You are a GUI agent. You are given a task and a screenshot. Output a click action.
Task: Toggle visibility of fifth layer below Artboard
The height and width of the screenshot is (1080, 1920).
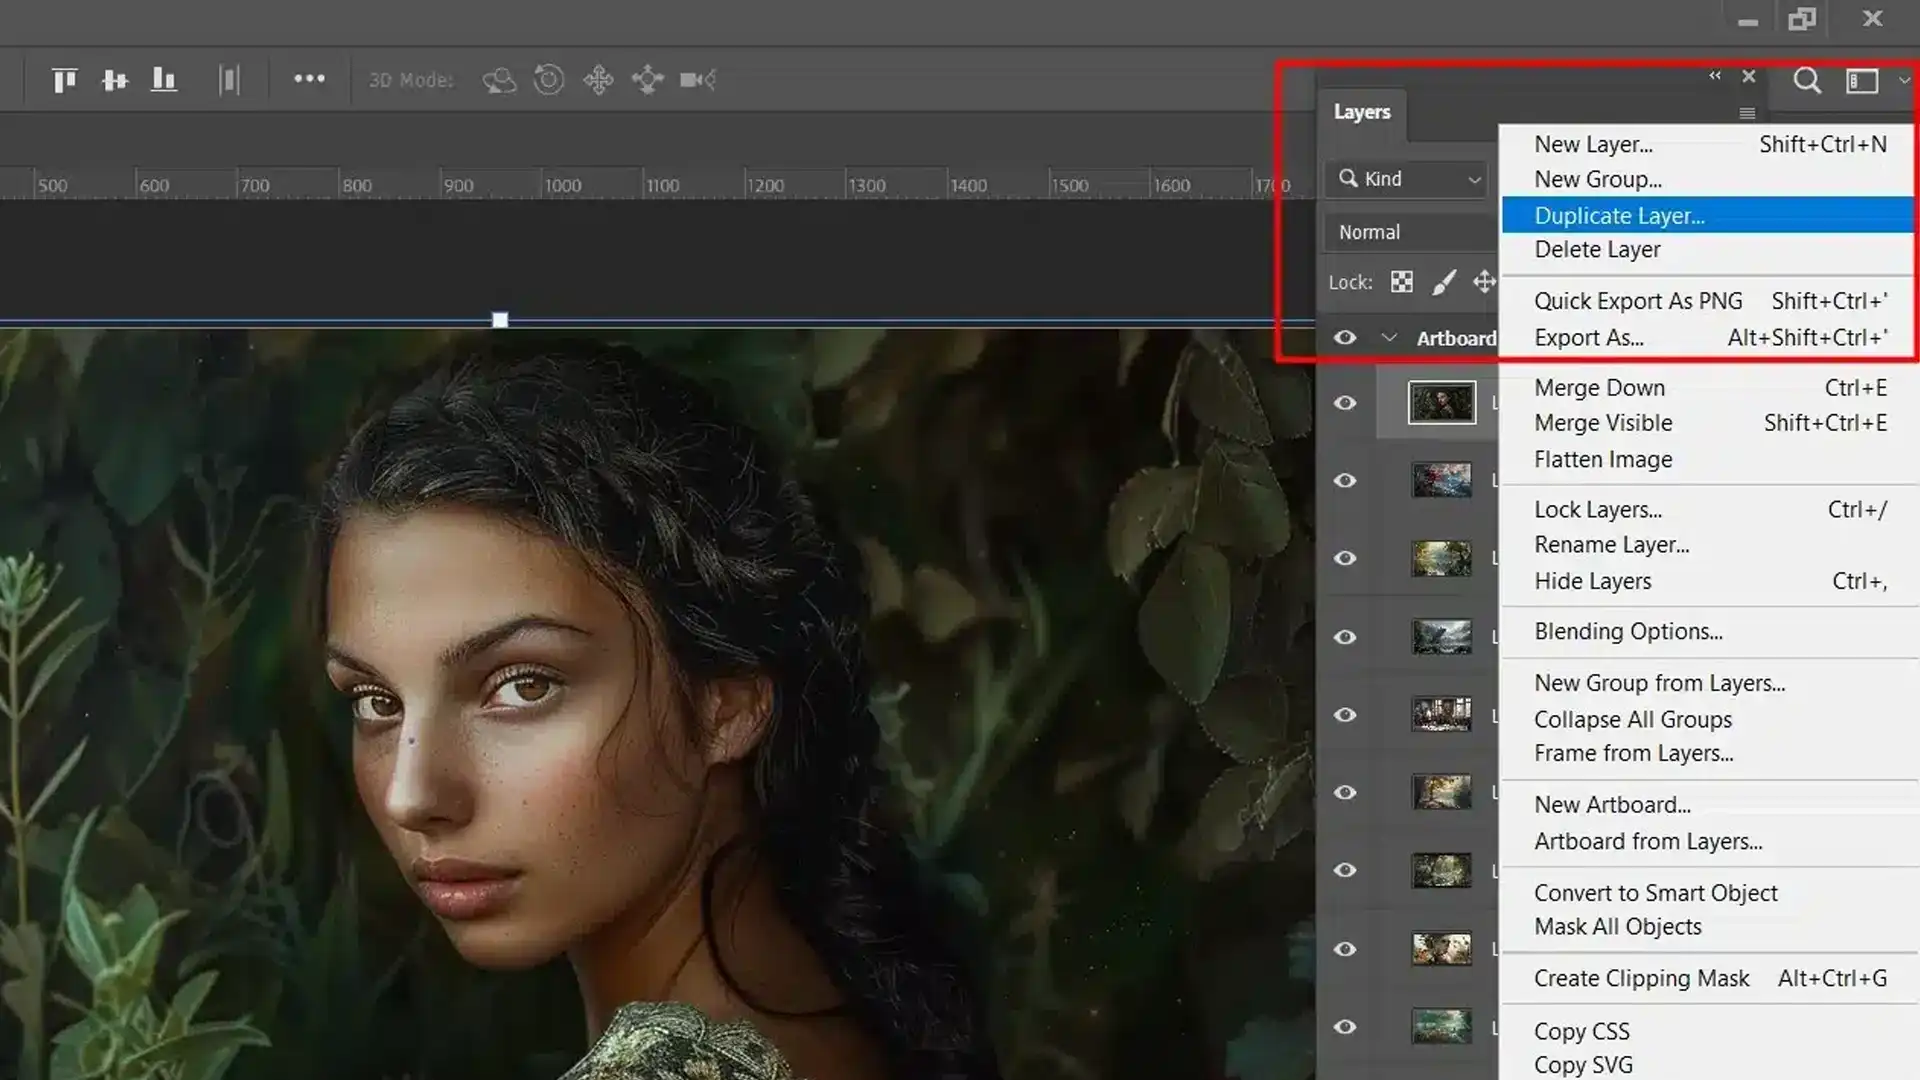coord(1345,715)
